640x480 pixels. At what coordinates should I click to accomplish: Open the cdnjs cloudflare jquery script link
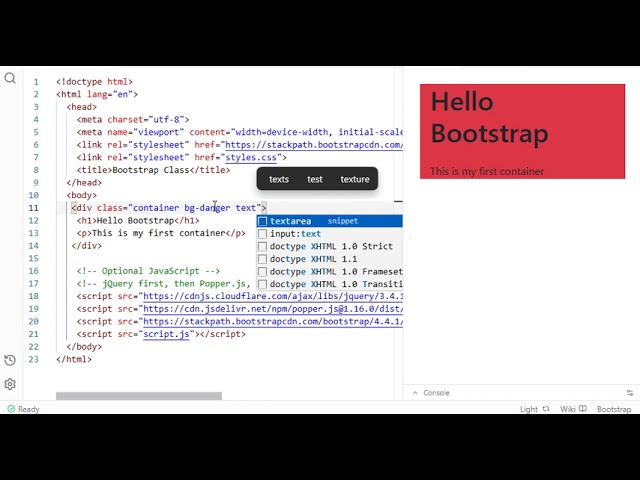click(x=273, y=296)
